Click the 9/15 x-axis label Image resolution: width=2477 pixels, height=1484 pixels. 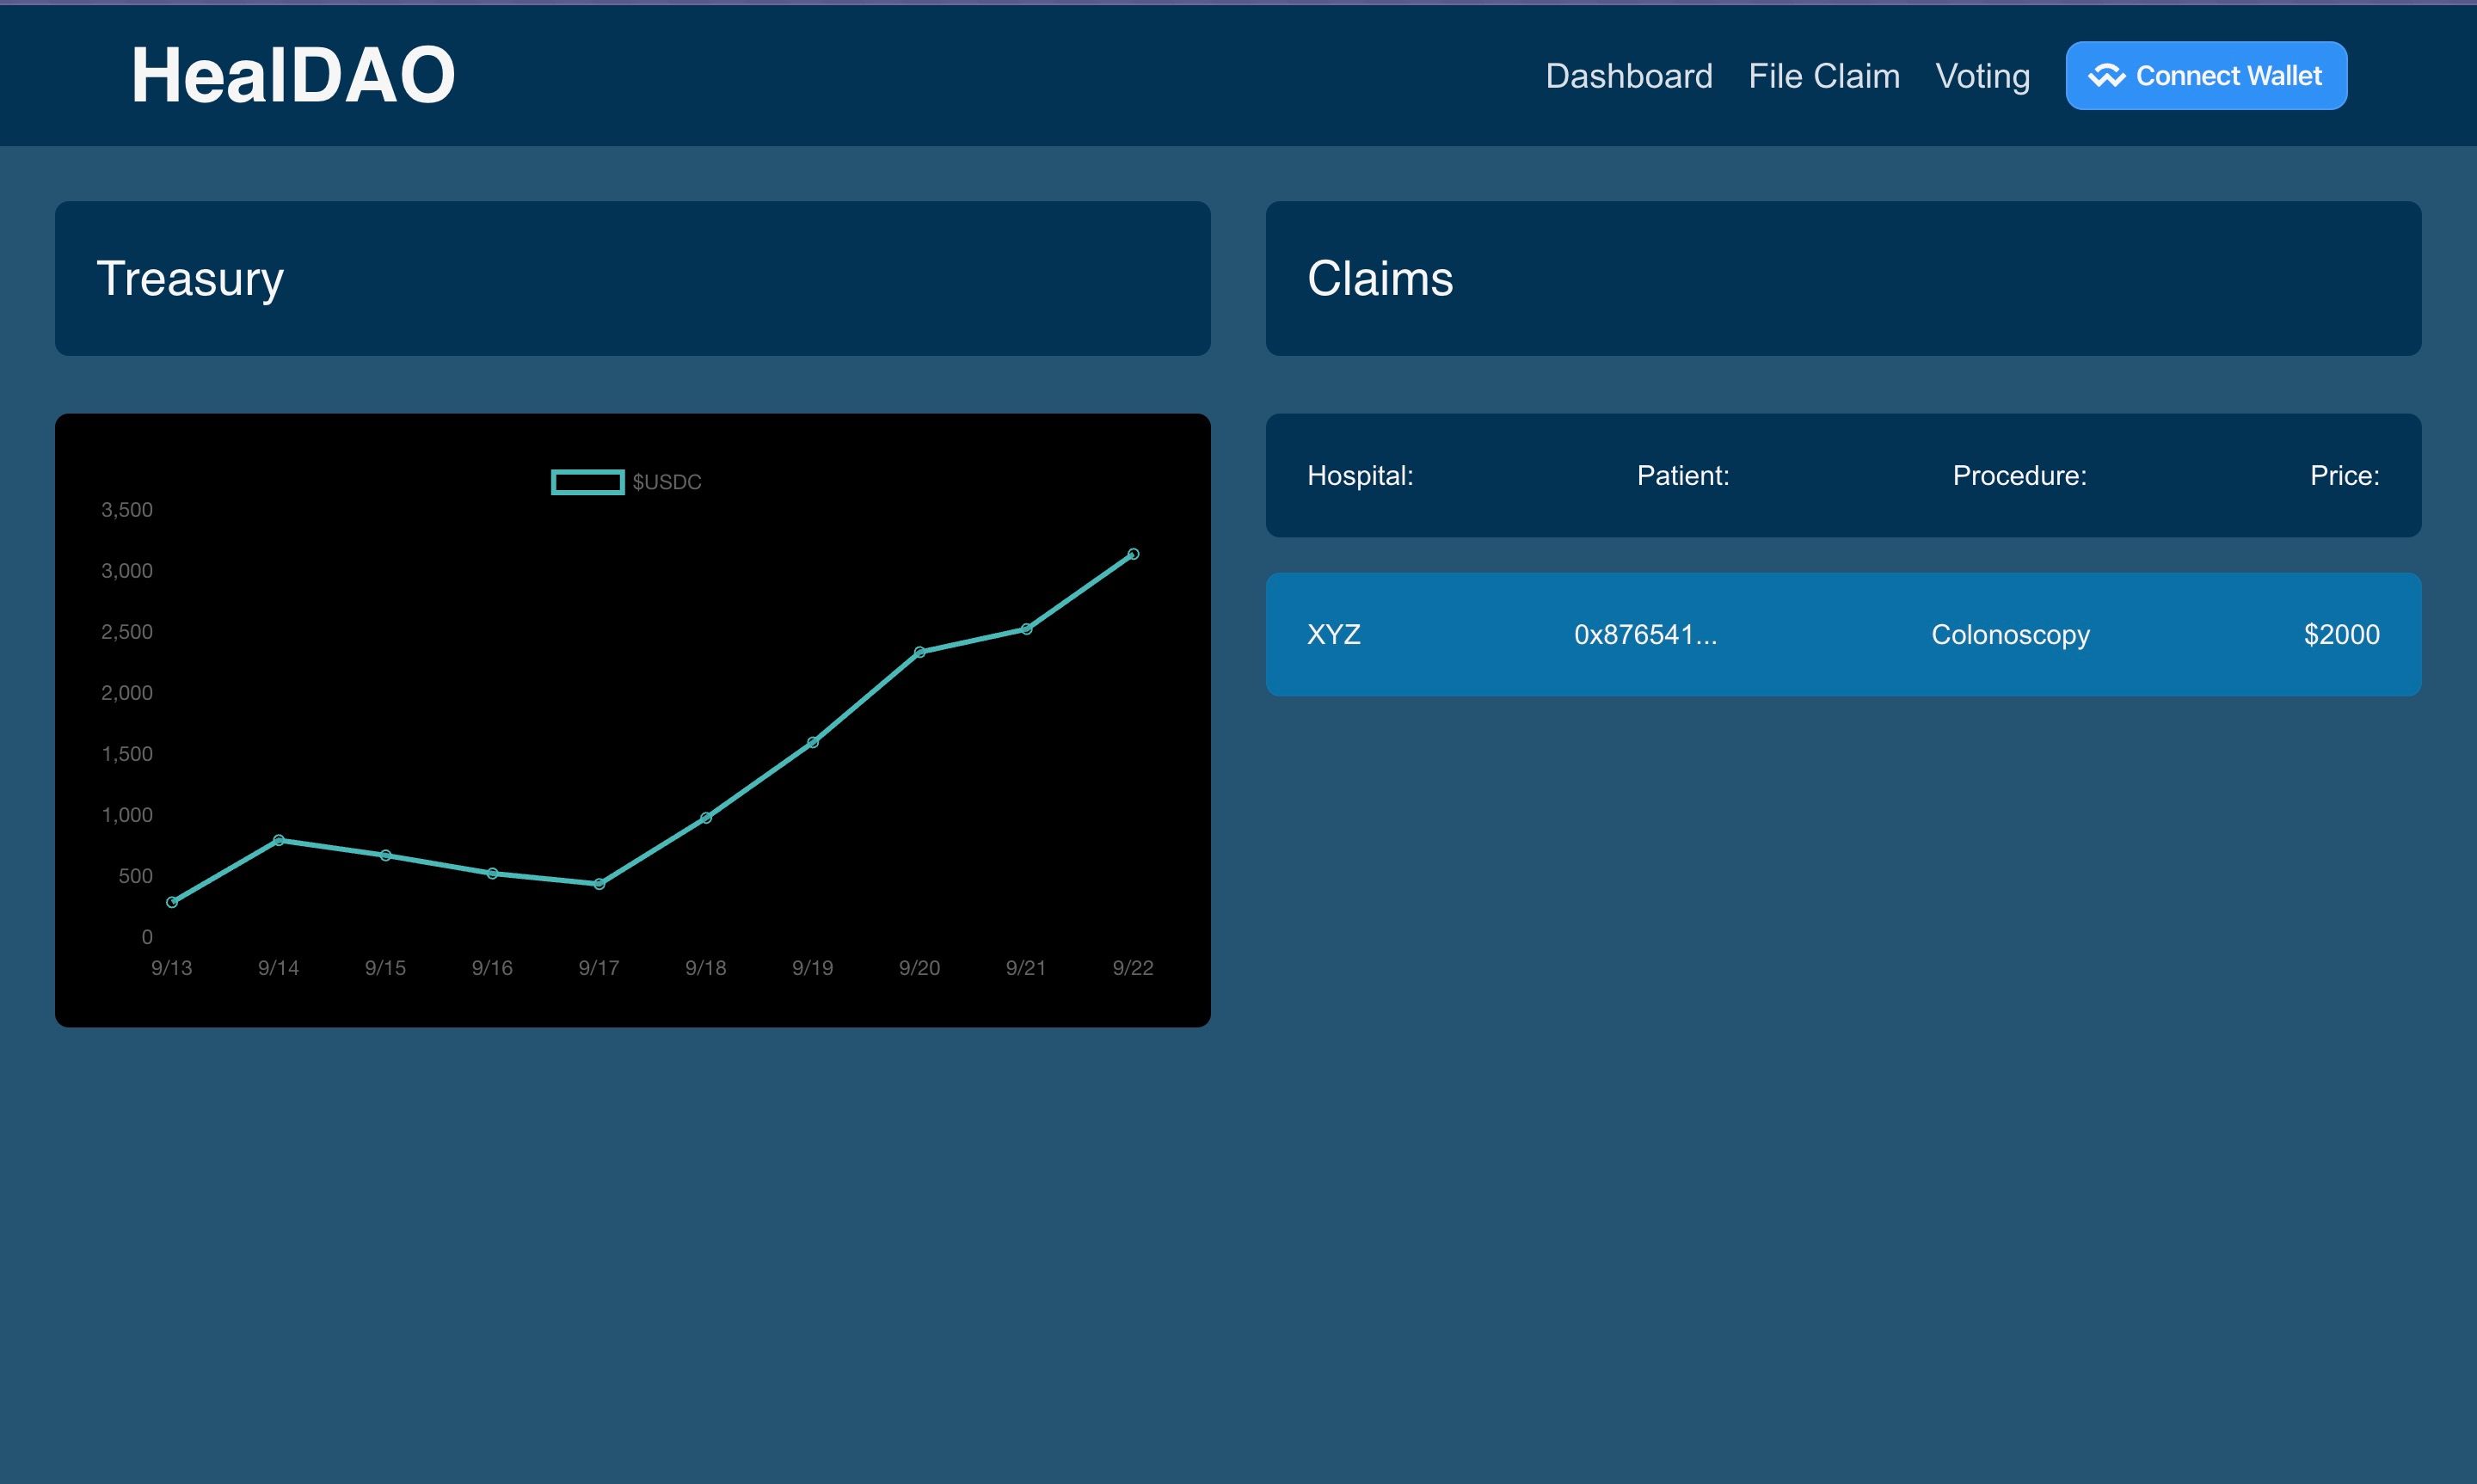385,968
